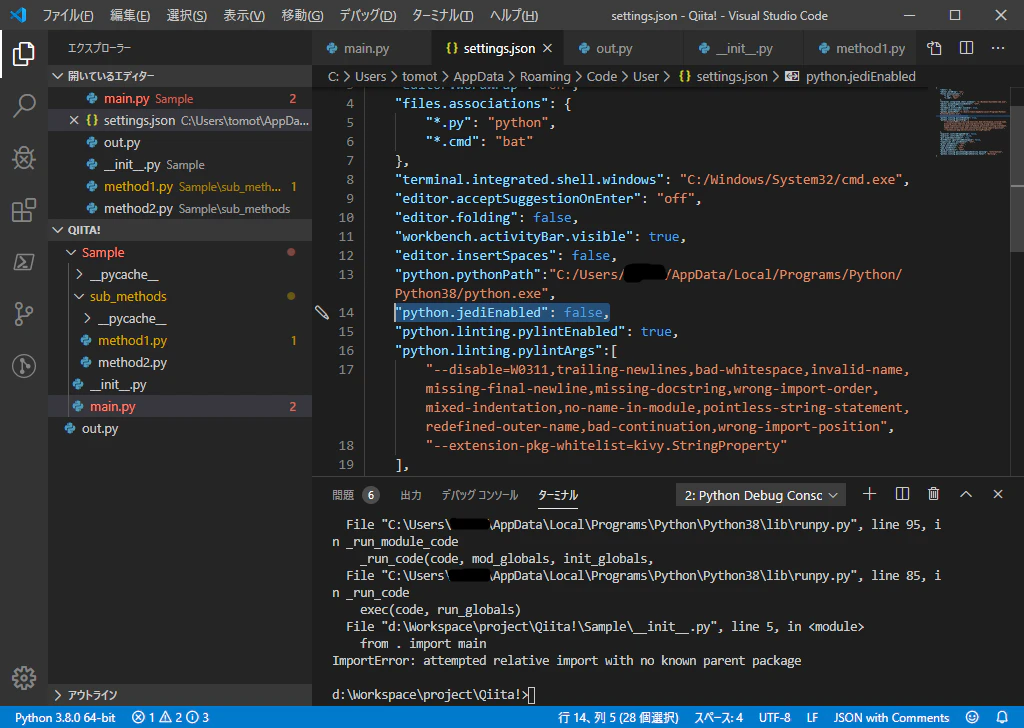This screenshot has width=1024, height=728.
Task: Click the errors and warnings status indicator
Action: tap(170, 718)
